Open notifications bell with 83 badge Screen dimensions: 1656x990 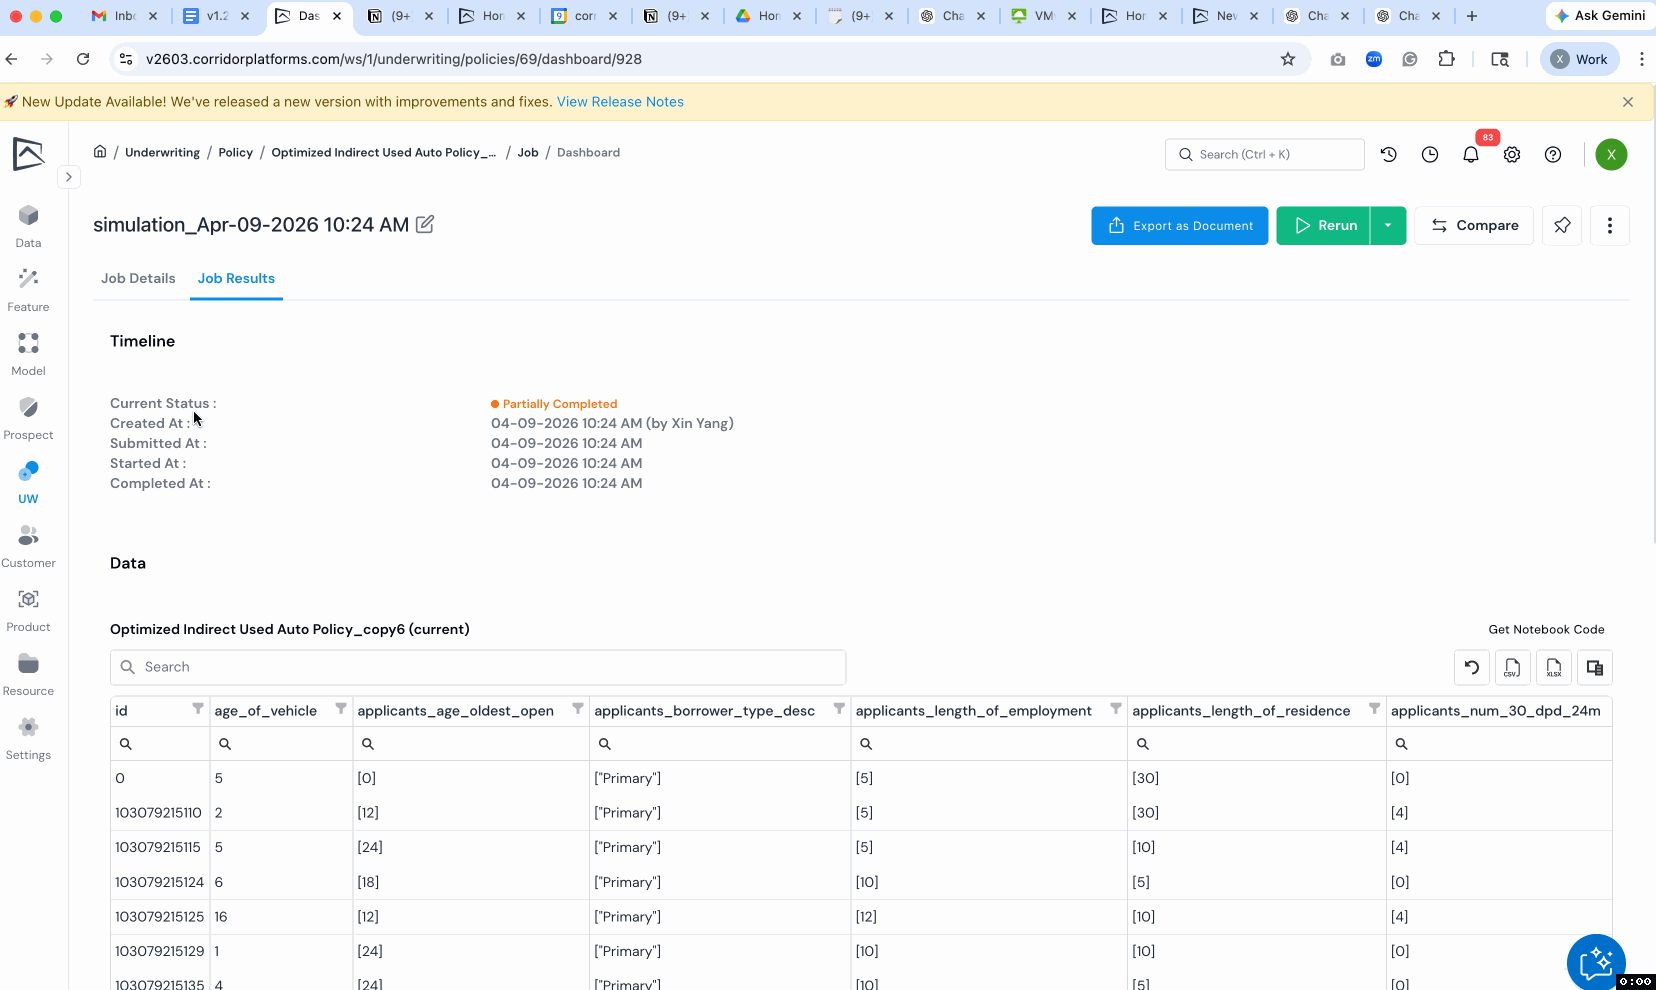(1471, 154)
